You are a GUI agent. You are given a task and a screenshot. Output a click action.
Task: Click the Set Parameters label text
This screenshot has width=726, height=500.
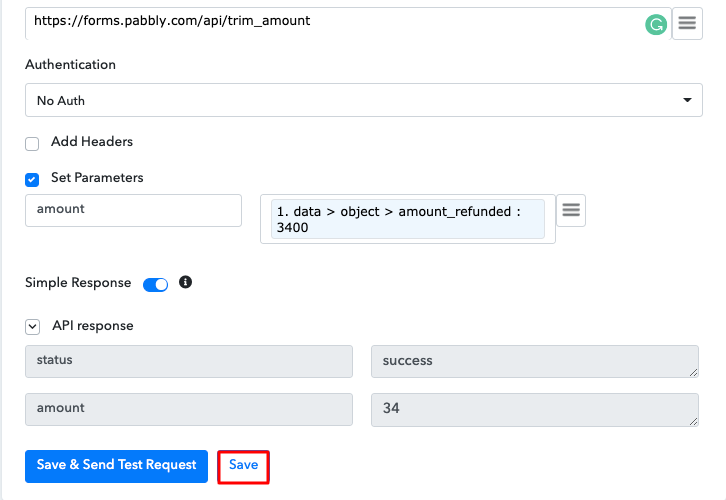click(97, 178)
